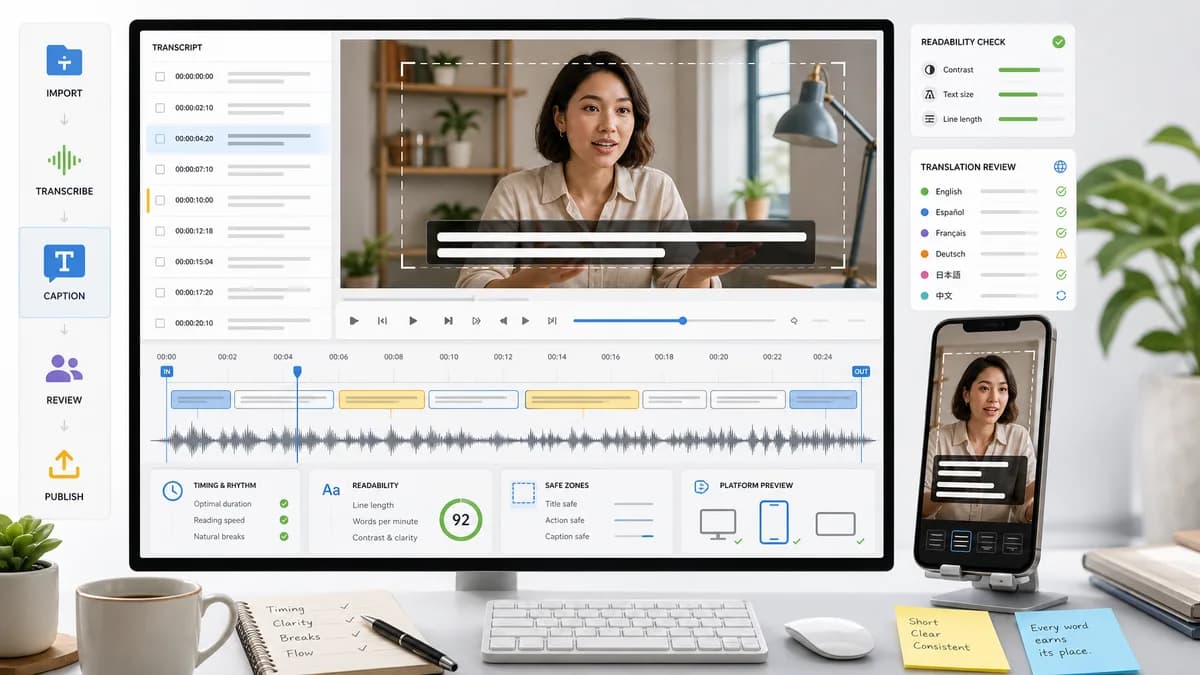Click the Contrast icon in Readability Check

point(929,70)
